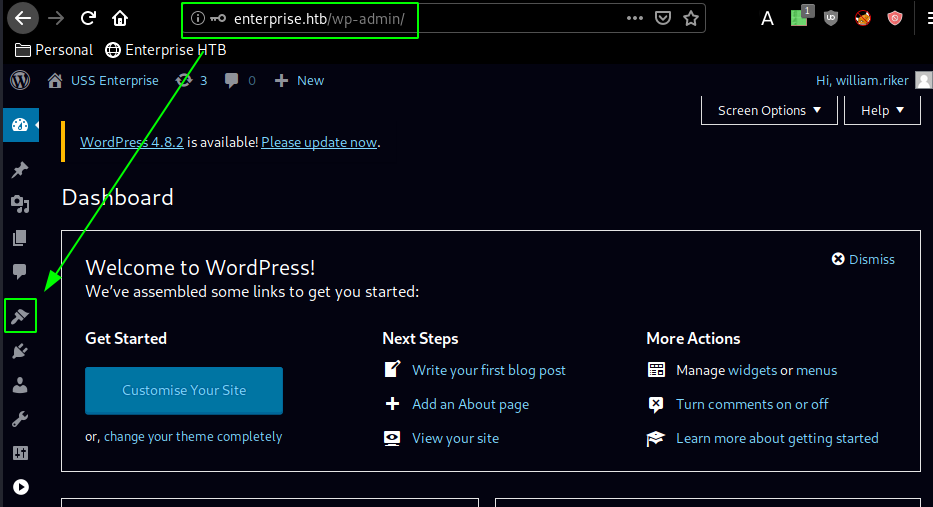Show site information icon in address bar

198,18
